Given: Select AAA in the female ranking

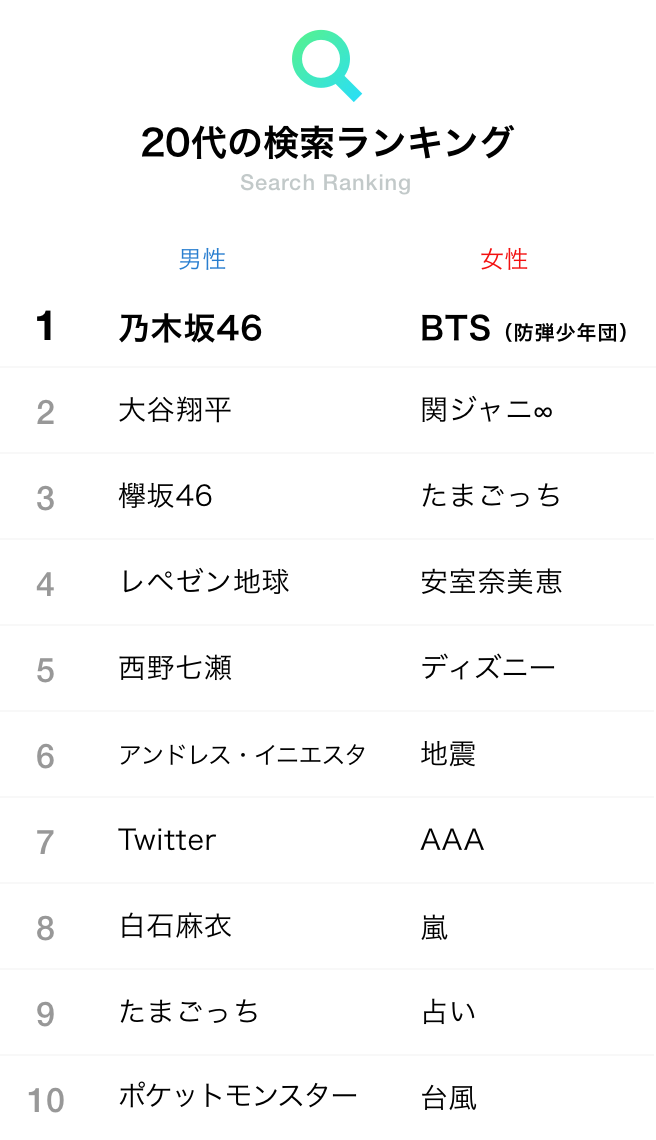Looking at the screenshot, I should (452, 840).
